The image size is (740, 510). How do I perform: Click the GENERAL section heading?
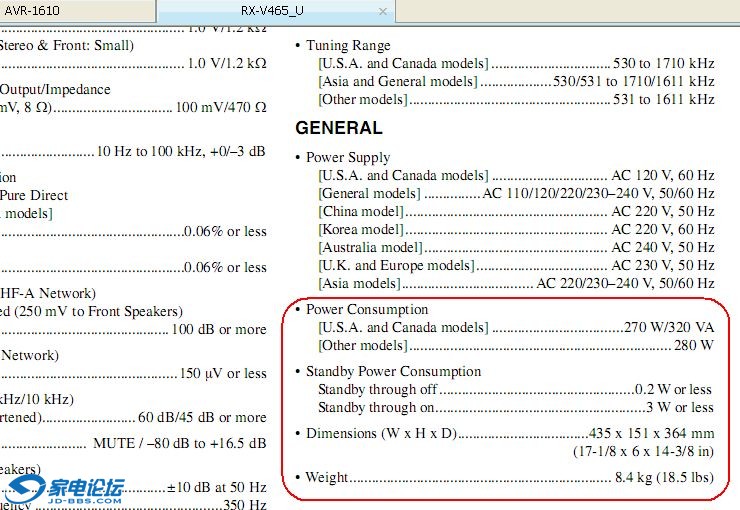pyautogui.click(x=339, y=128)
